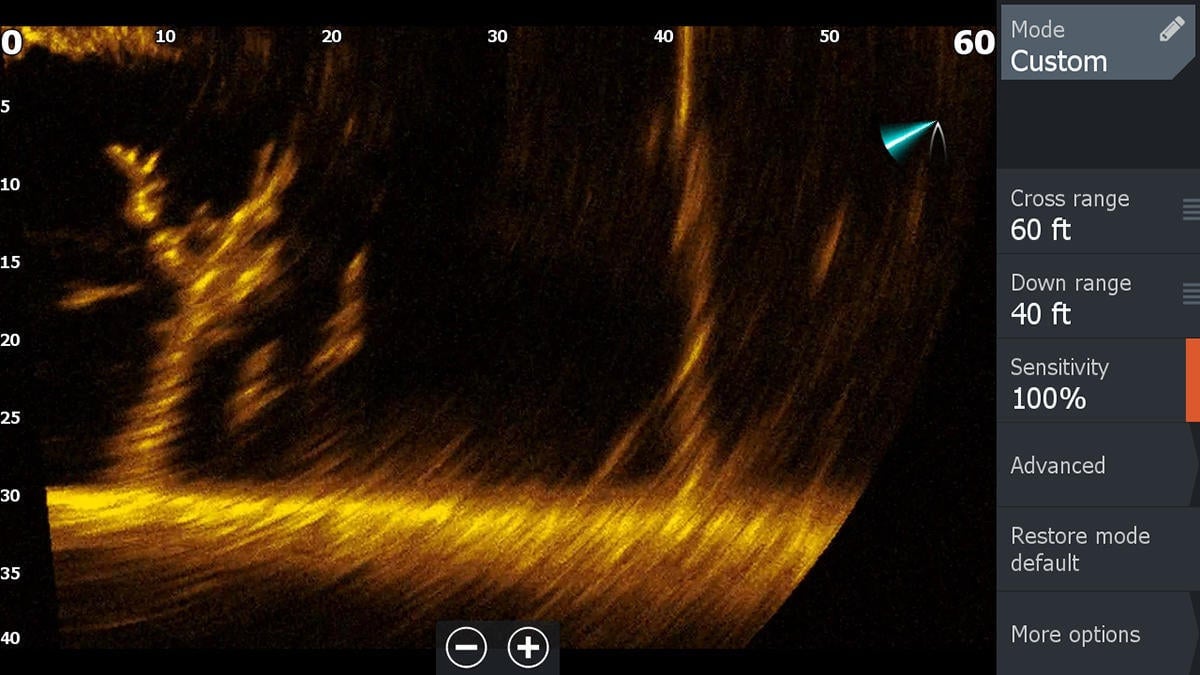Click the pencil edit icon beside Mode
The height and width of the screenshot is (675, 1200).
pyautogui.click(x=1171, y=30)
